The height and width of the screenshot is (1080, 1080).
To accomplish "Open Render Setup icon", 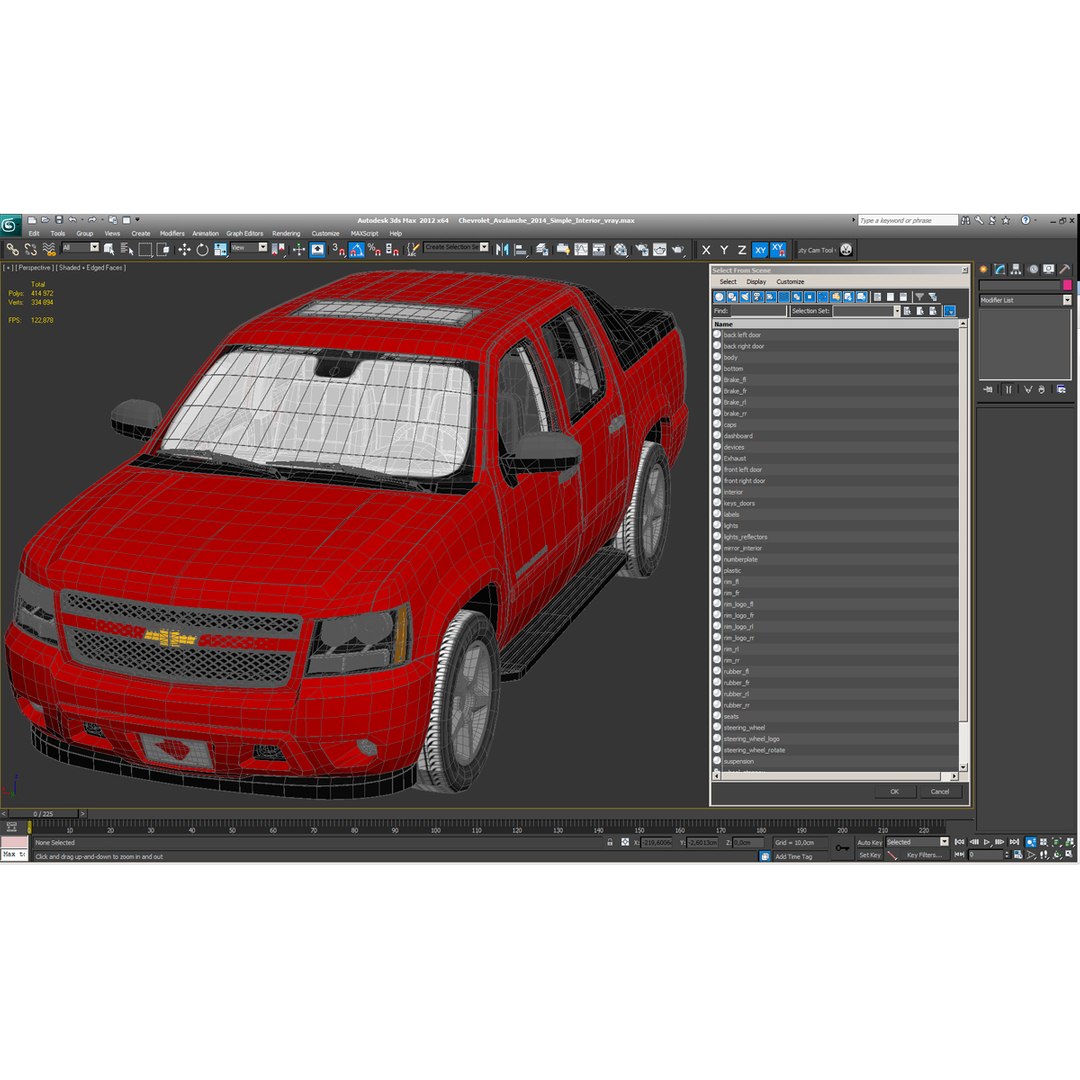I will [x=642, y=249].
